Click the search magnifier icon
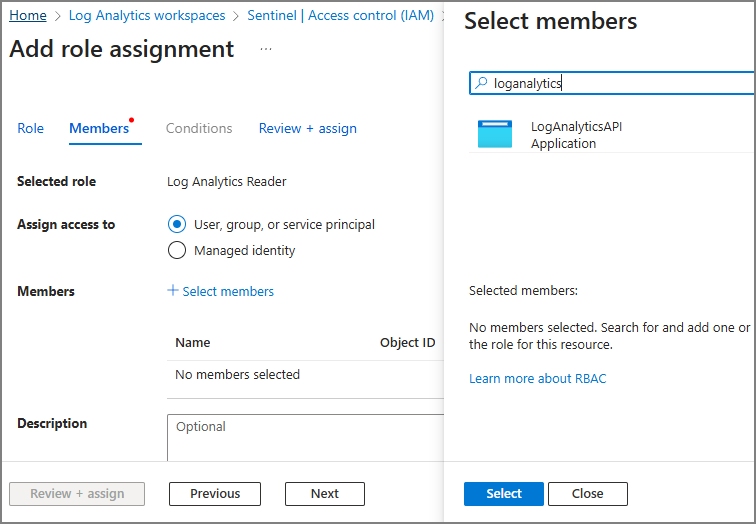The width and height of the screenshot is (756, 524). coord(481,83)
